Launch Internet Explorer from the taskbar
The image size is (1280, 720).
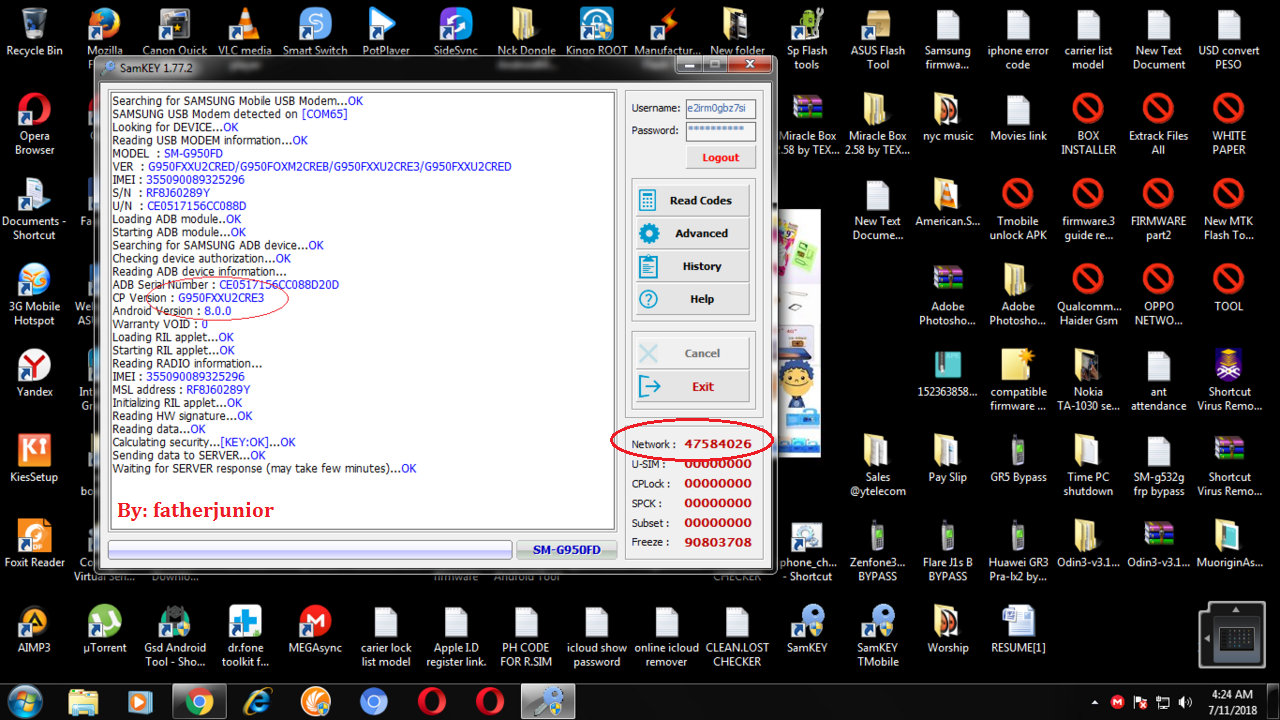click(x=257, y=701)
